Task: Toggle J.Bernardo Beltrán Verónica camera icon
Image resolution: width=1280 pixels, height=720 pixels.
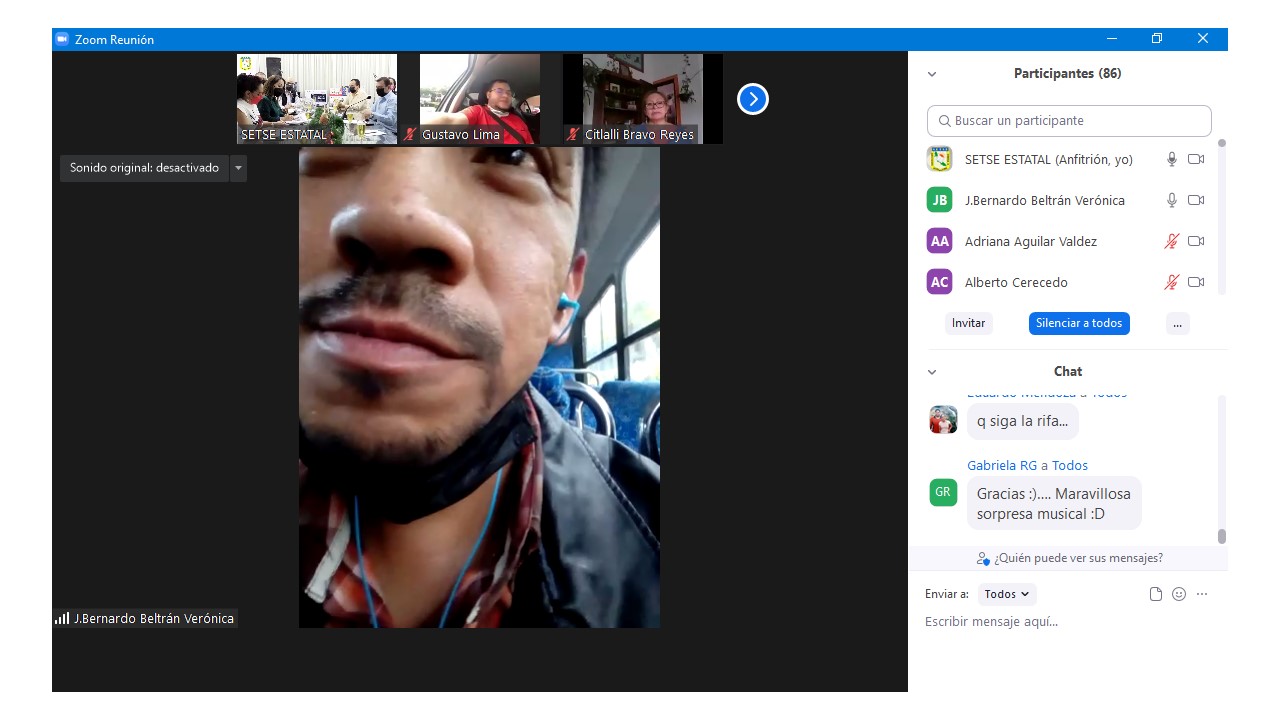Action: tap(1196, 200)
